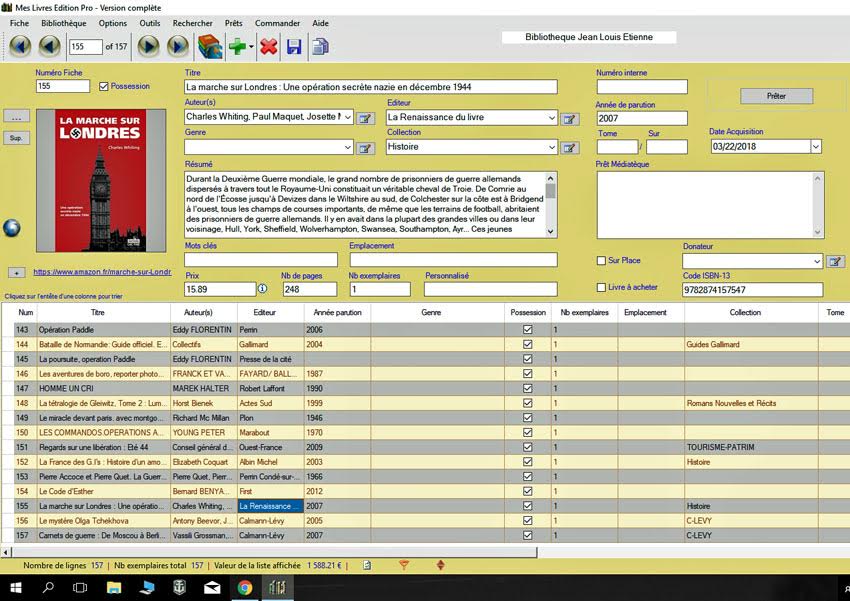Click the Prêter button
Screen dimensions: 850x601
pos(776,96)
